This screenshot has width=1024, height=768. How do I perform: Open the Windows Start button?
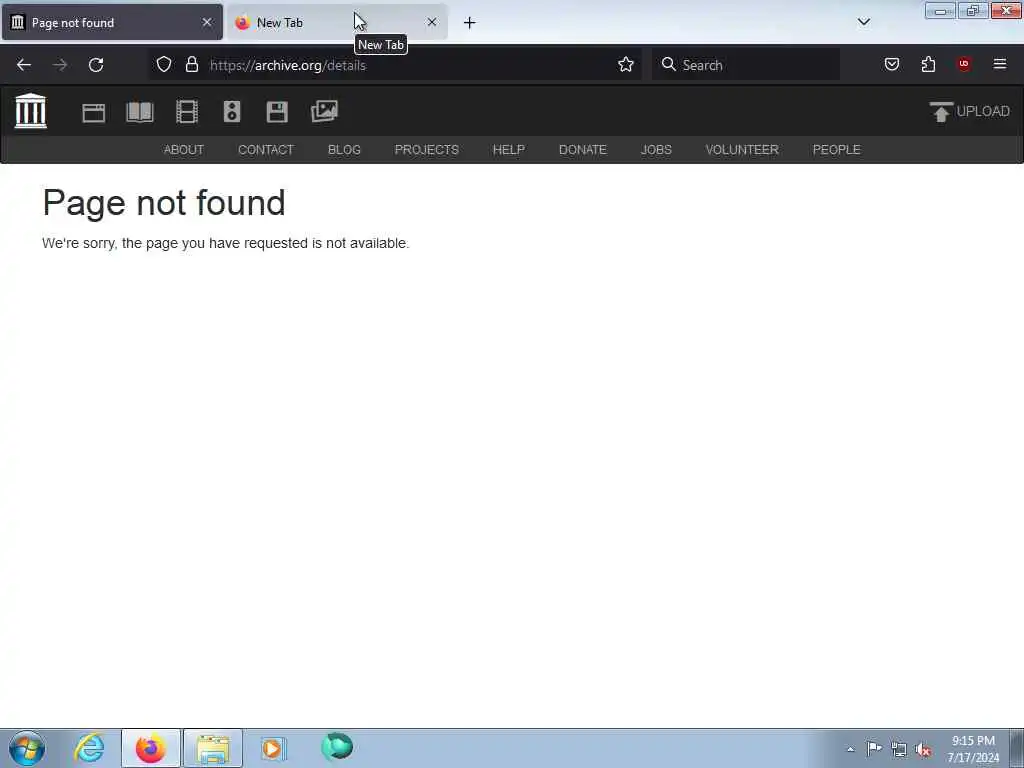click(x=27, y=748)
